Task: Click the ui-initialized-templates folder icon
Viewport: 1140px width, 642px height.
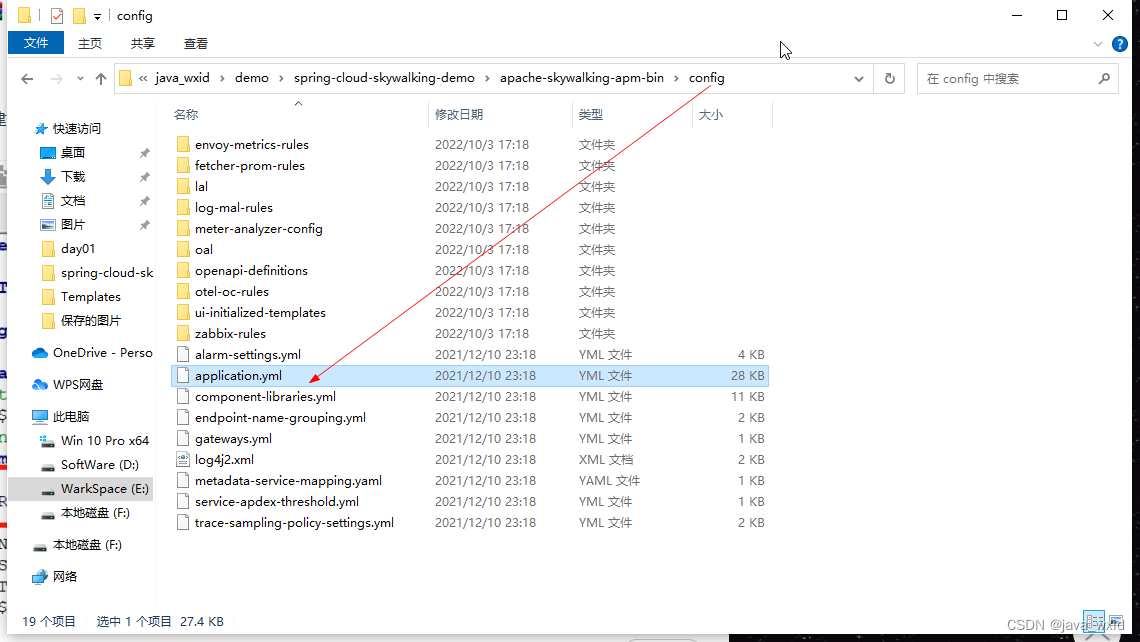Action: pos(183,313)
